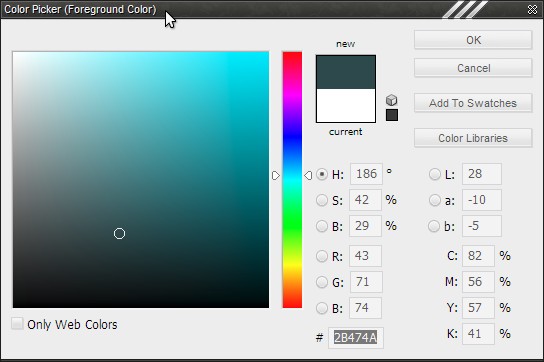Image resolution: width=544 pixels, height=362 pixels.
Task: Click the Only Web Colors label text
Action: click(72, 325)
